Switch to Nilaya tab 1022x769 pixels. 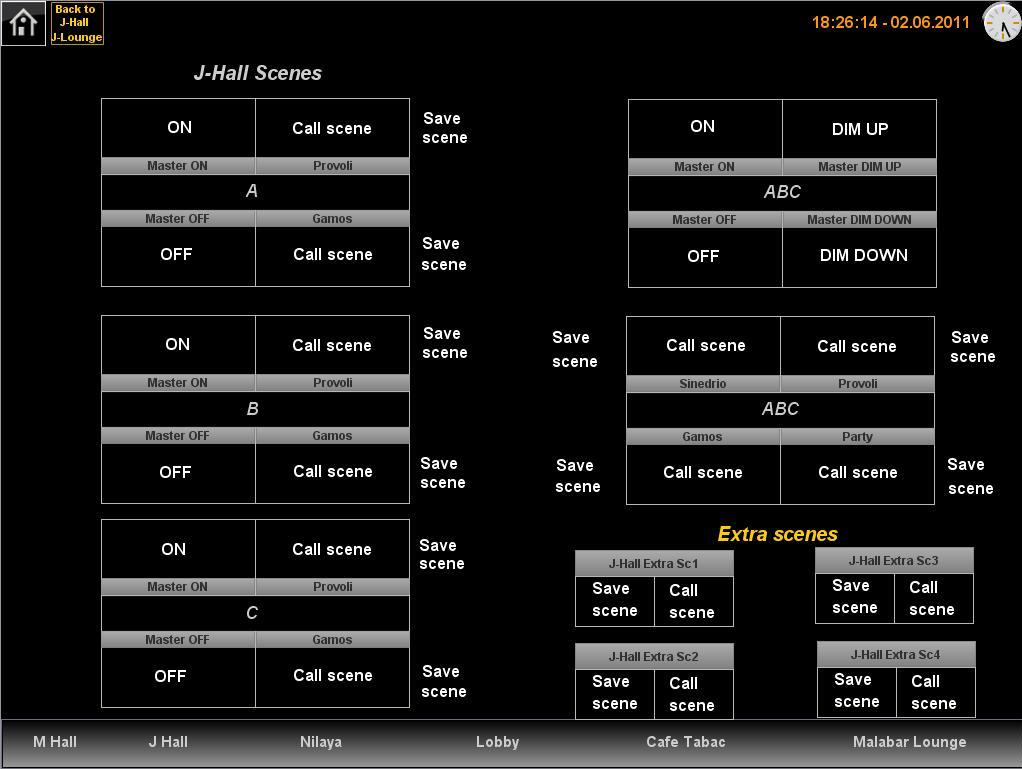(321, 742)
